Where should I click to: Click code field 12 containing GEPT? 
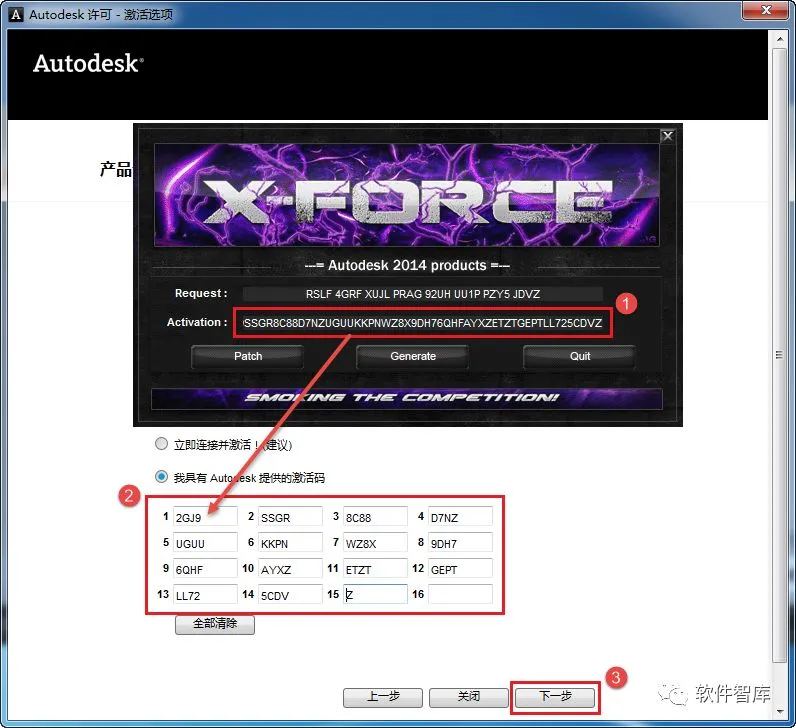(460, 569)
